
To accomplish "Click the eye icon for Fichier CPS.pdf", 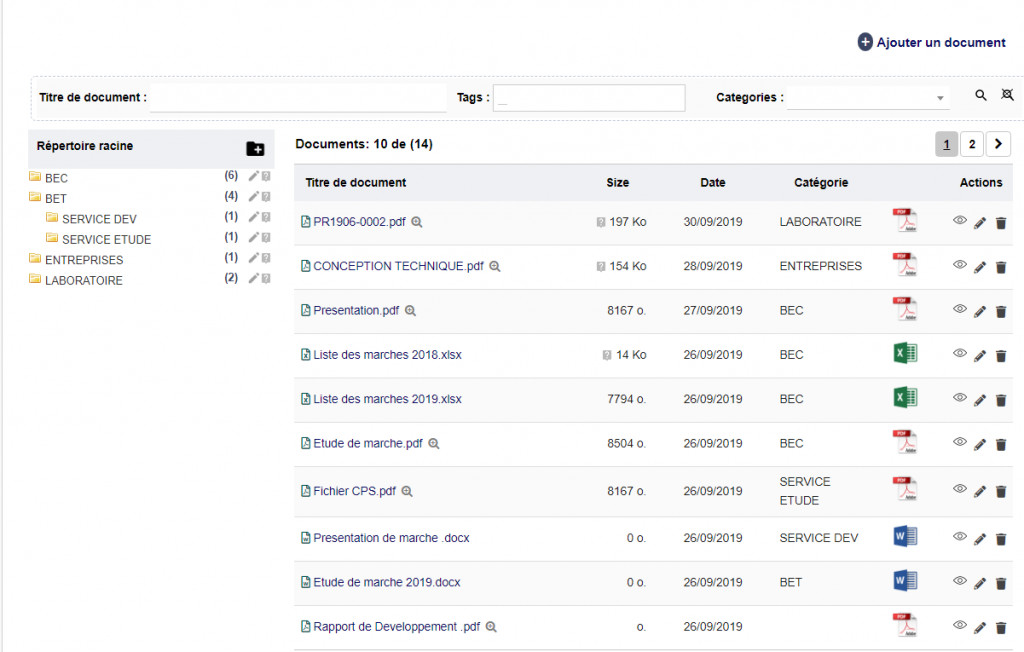I will (x=960, y=489).
